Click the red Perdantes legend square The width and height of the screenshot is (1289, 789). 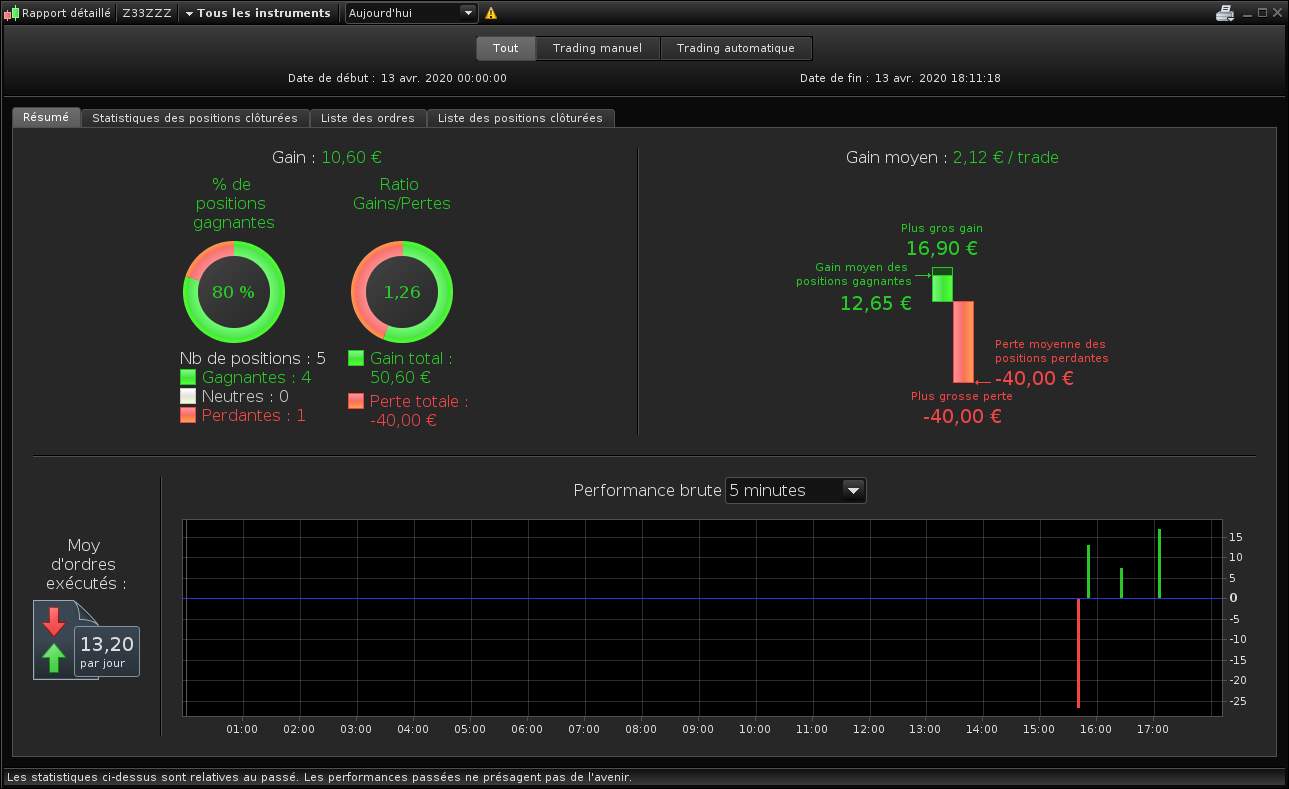(x=188, y=415)
